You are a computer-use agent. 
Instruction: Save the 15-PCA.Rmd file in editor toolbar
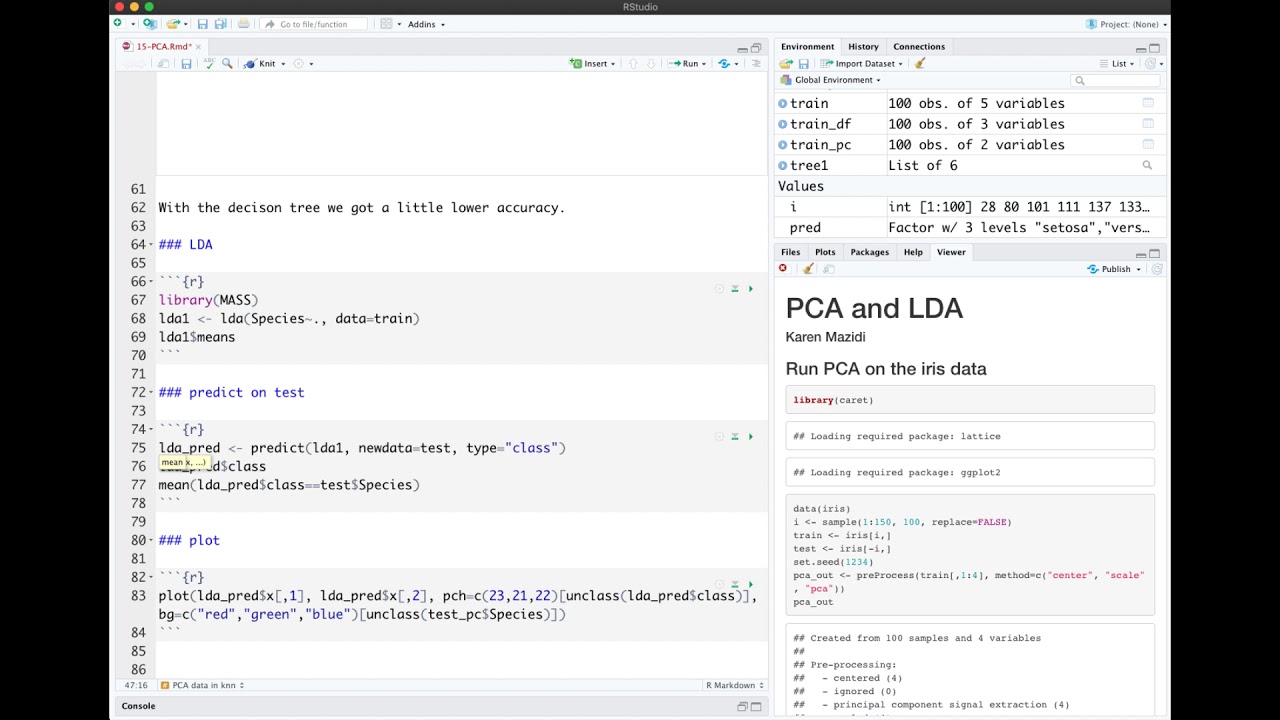pos(186,63)
